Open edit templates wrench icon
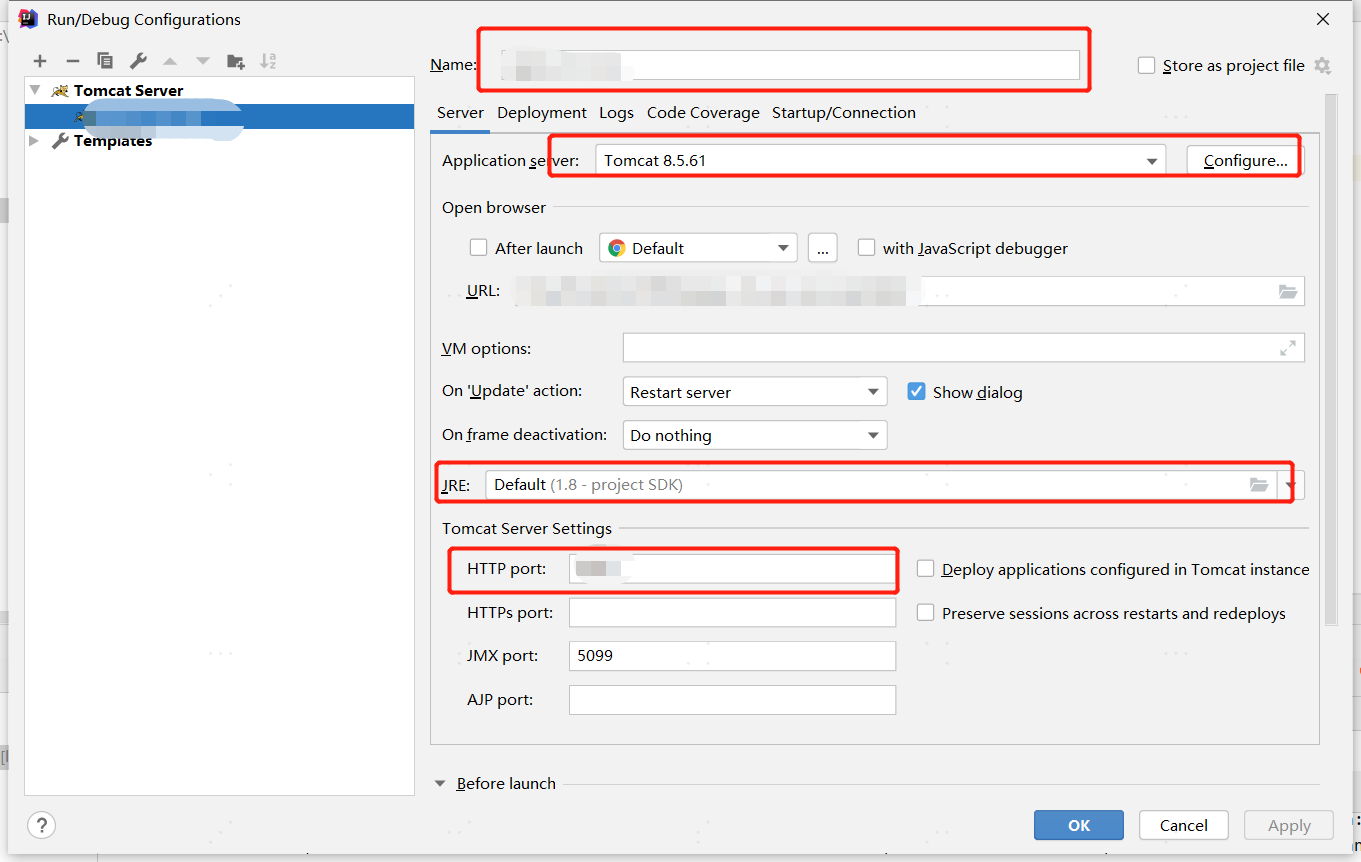 [138, 61]
